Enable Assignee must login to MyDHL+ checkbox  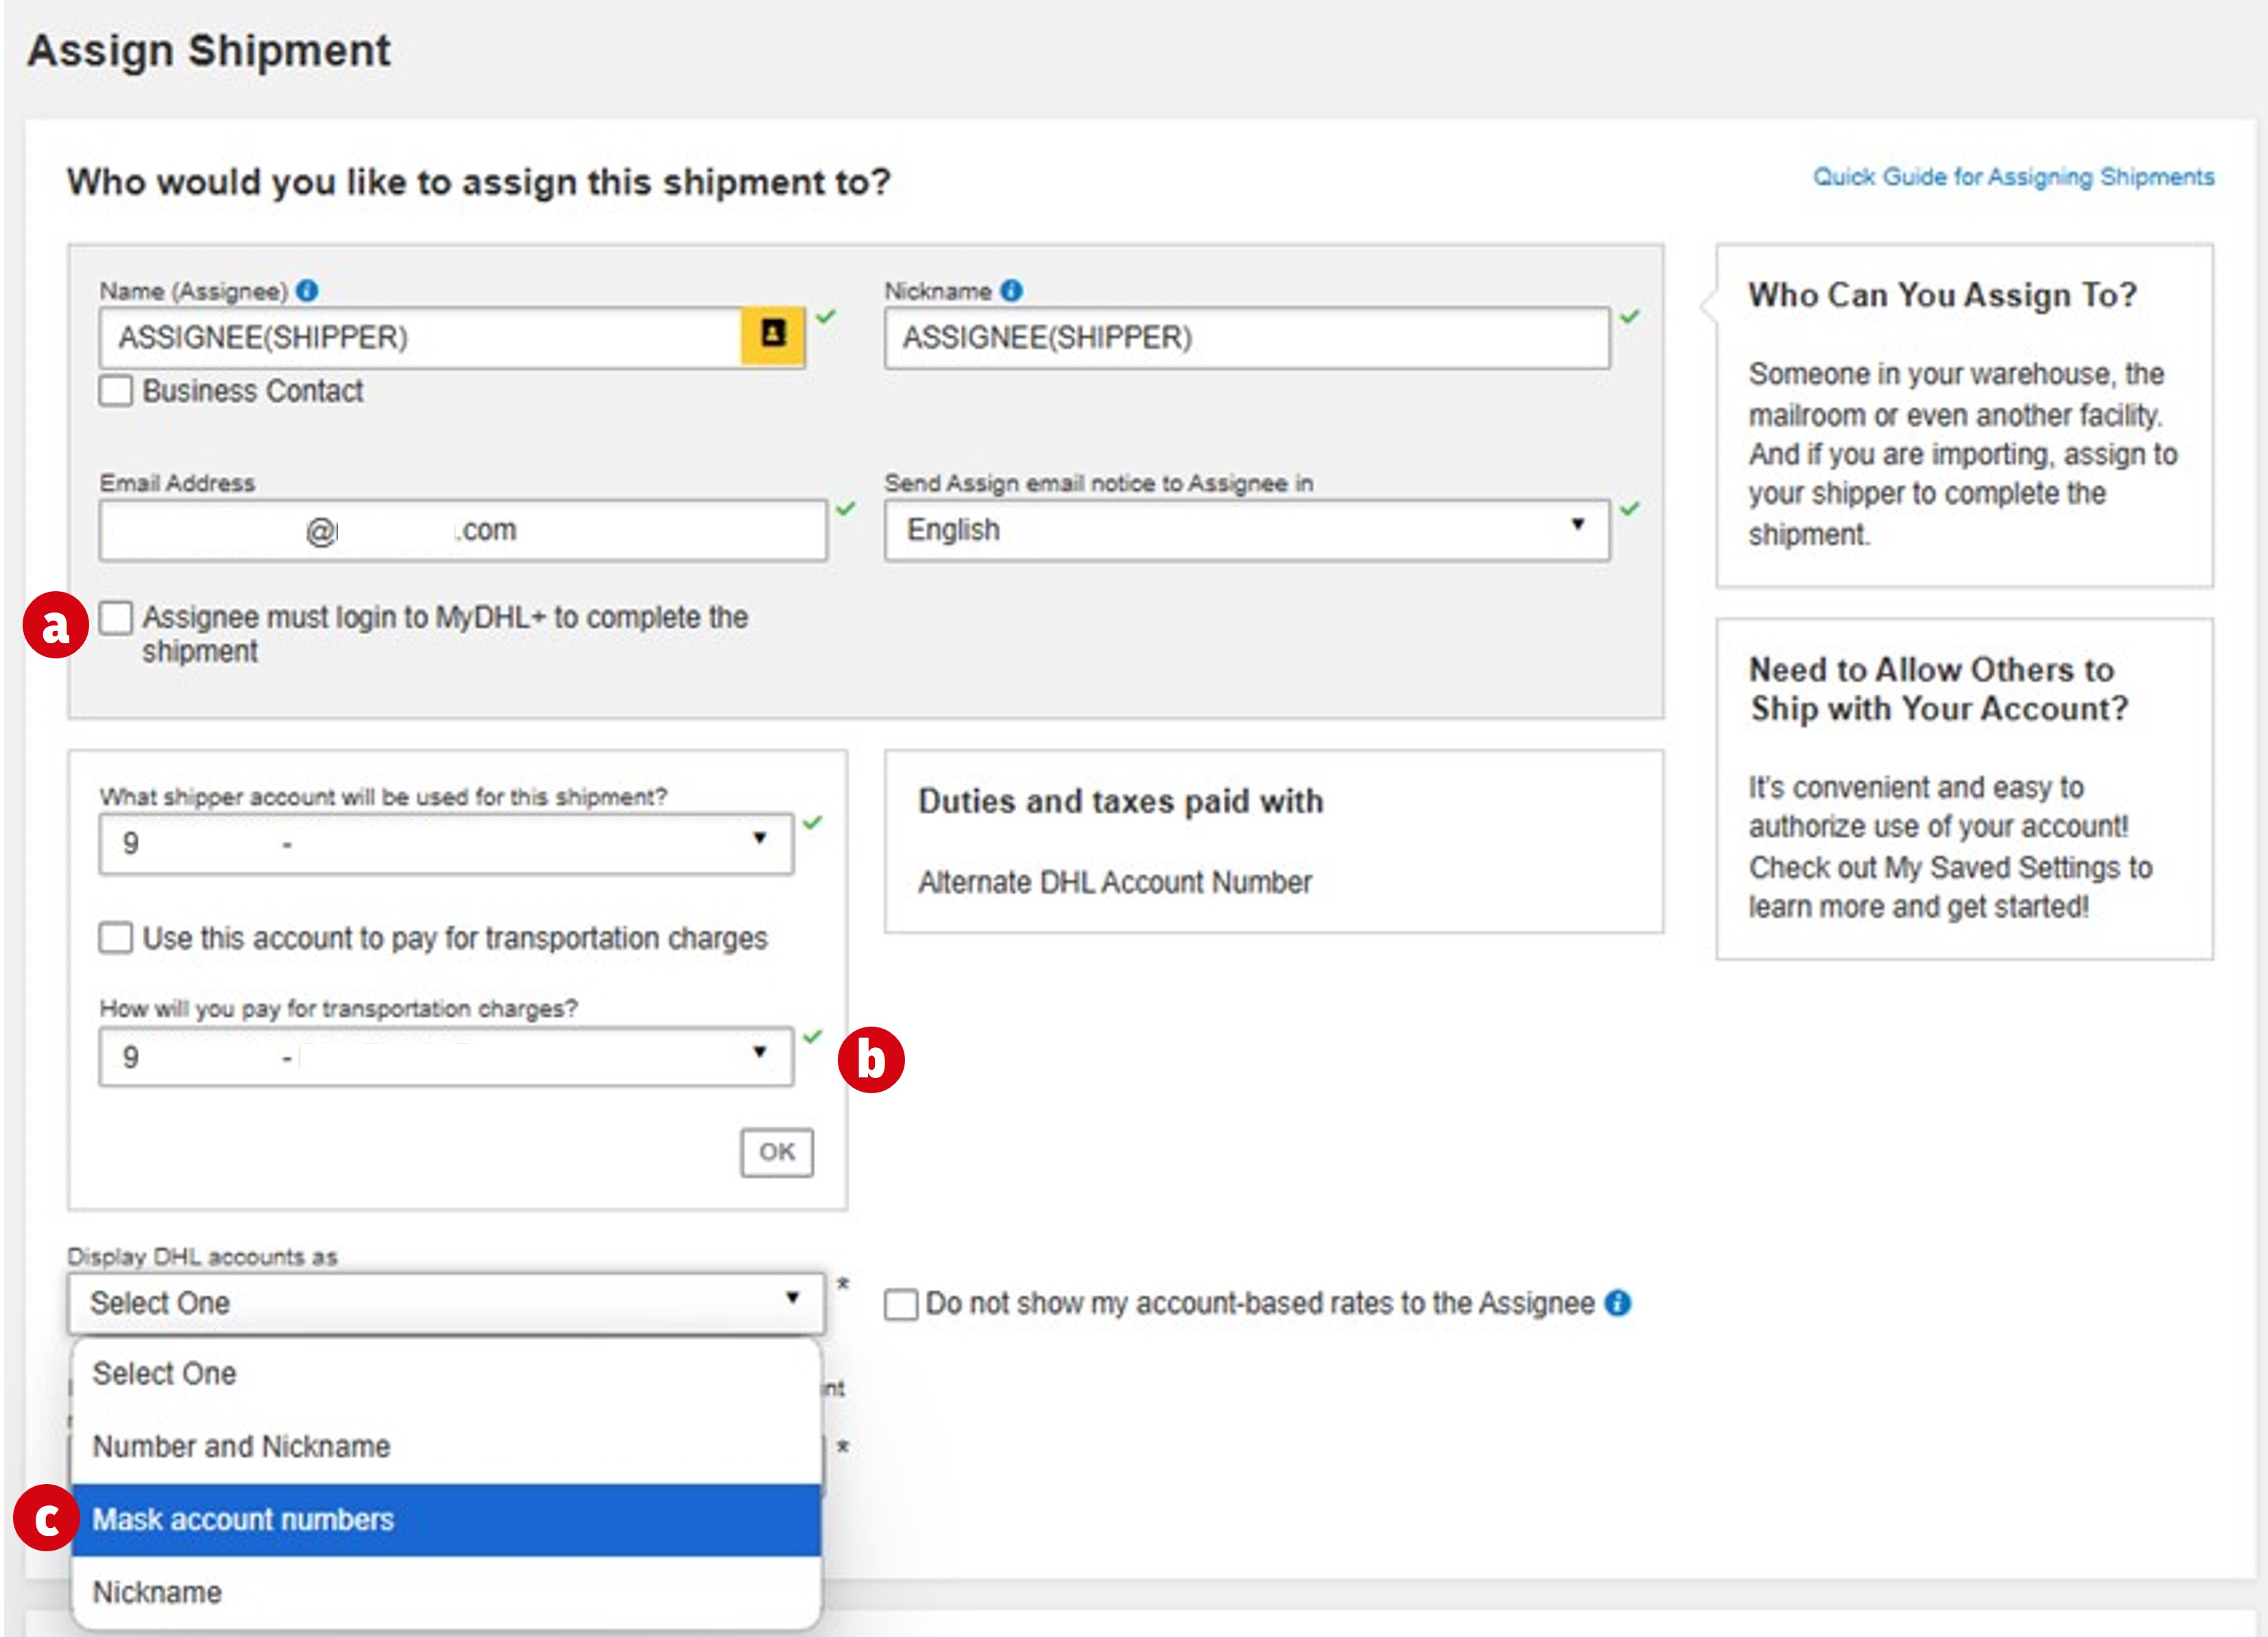(x=116, y=618)
